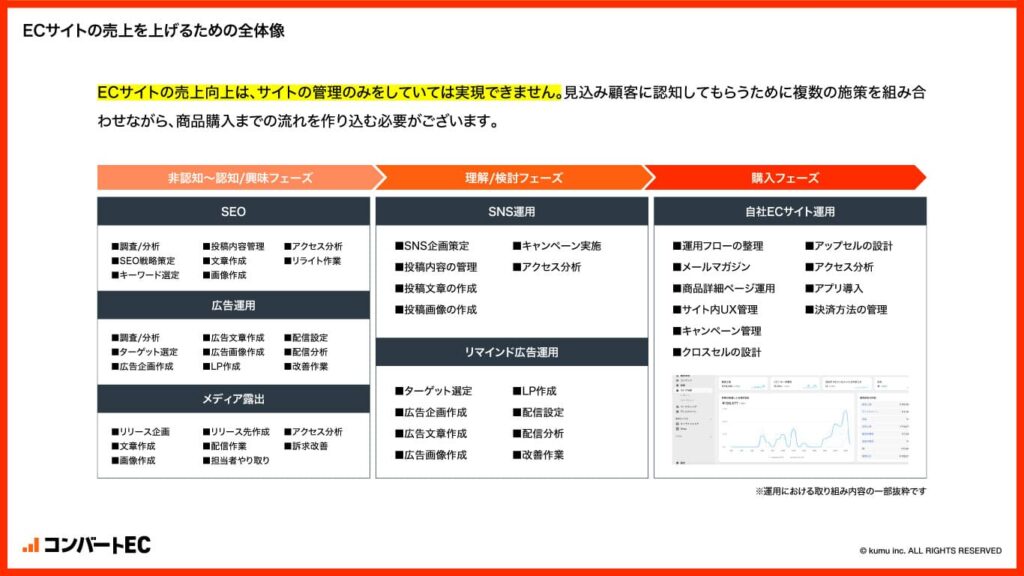Click the アップセルの設計 bullet item
The height and width of the screenshot is (576, 1024).
(848, 246)
